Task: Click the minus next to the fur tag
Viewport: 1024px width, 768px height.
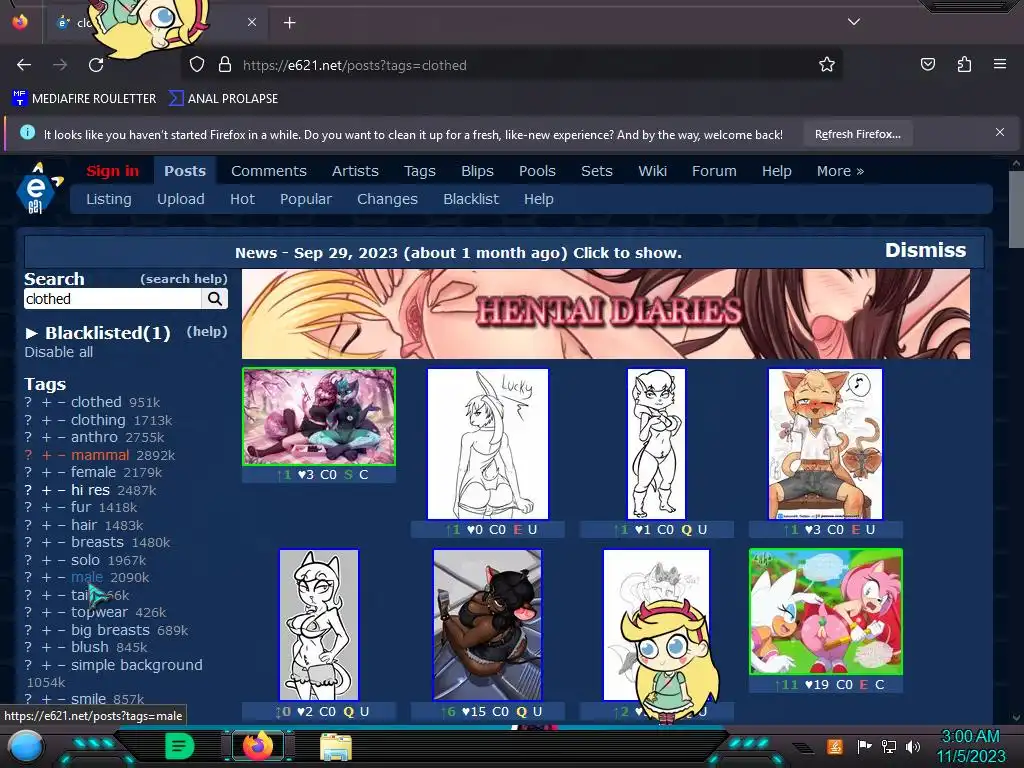Action: point(61,507)
